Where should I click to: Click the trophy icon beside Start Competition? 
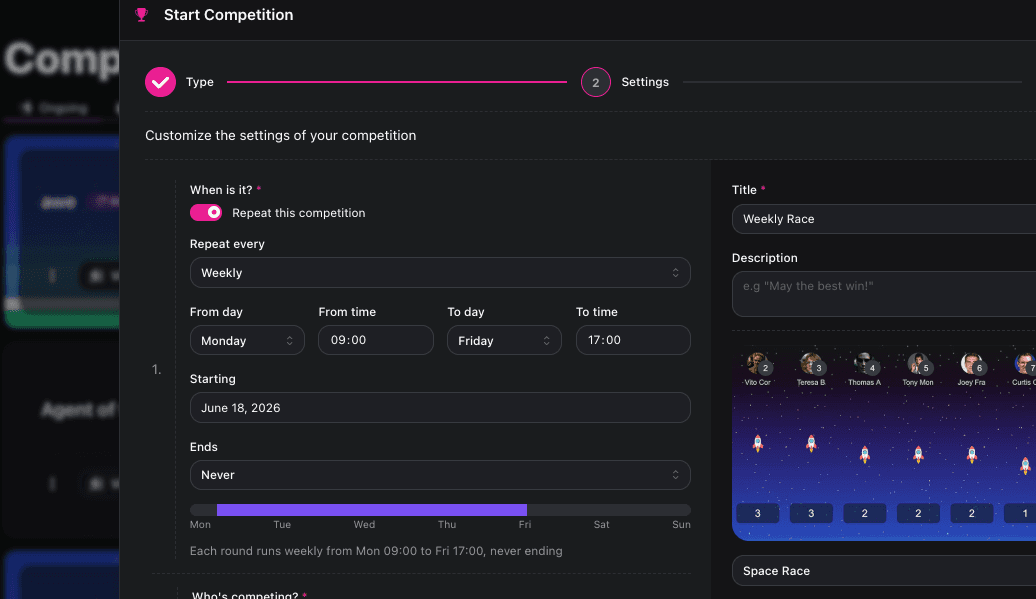pyautogui.click(x=141, y=15)
